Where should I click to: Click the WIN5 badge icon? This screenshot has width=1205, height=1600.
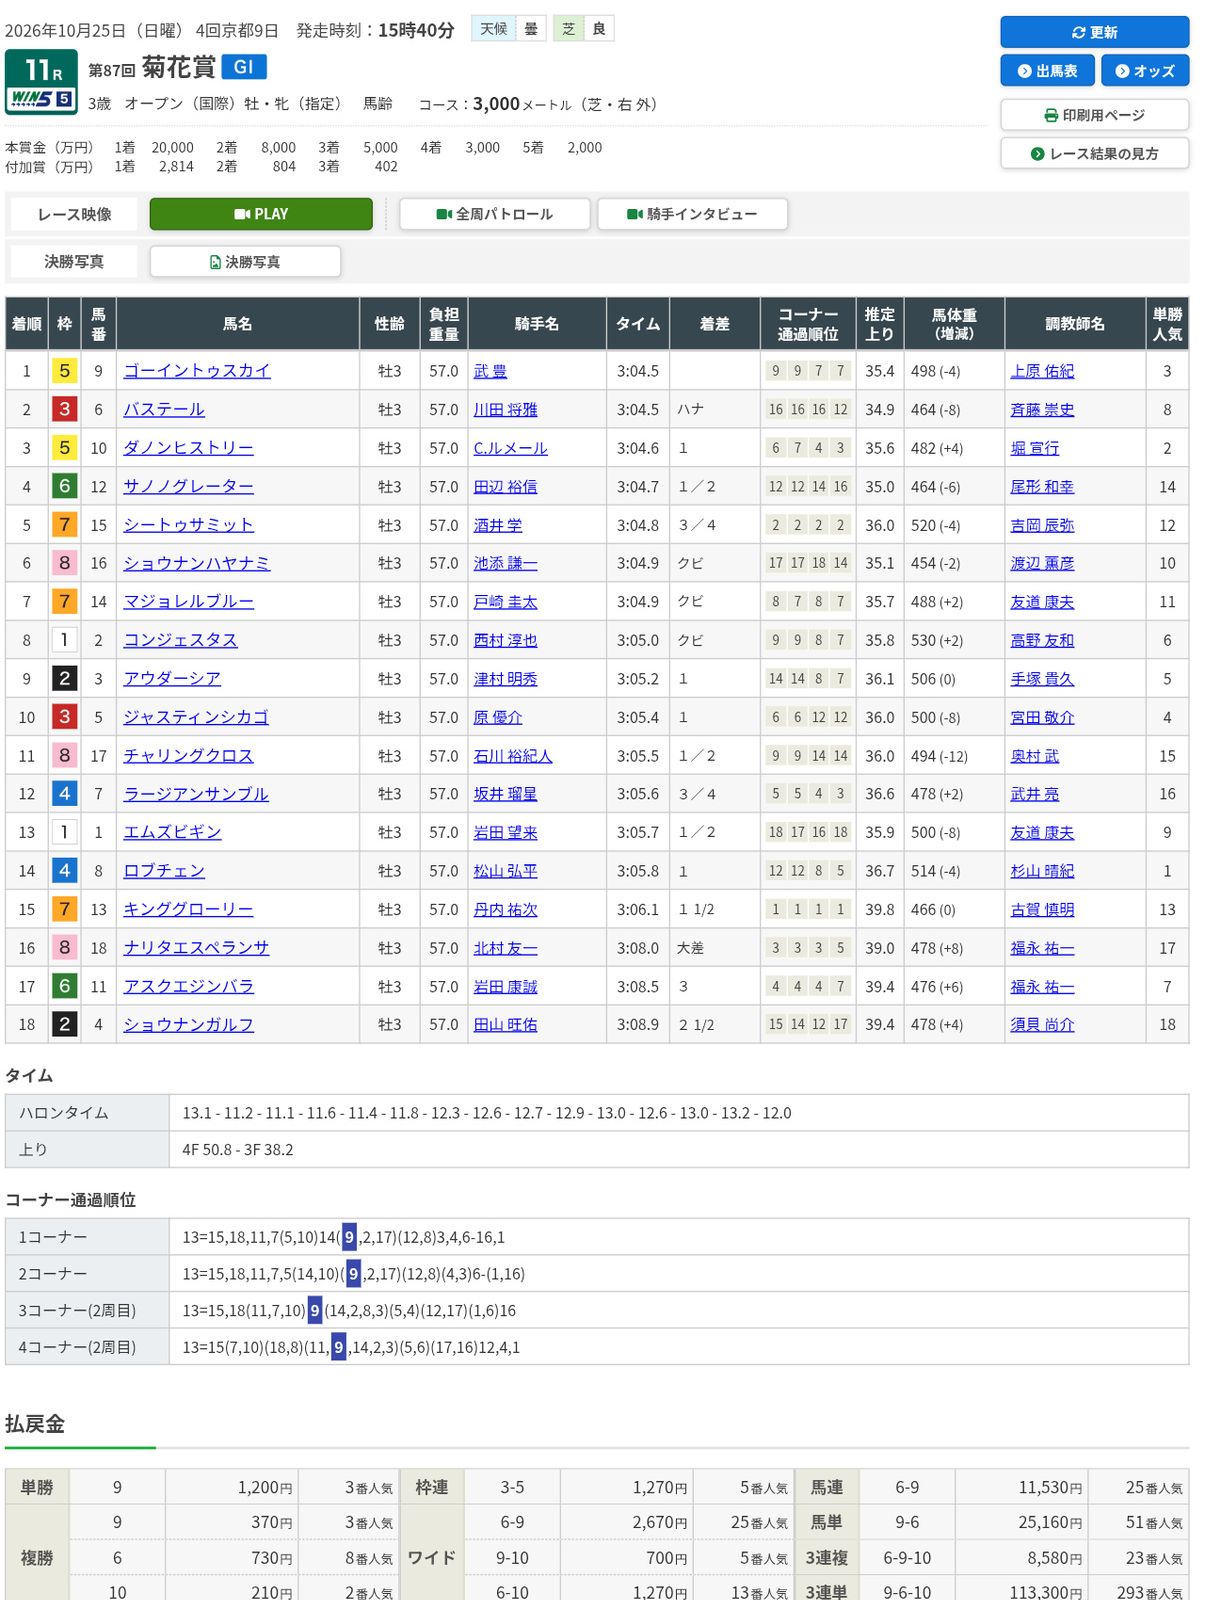pyautogui.click(x=41, y=99)
